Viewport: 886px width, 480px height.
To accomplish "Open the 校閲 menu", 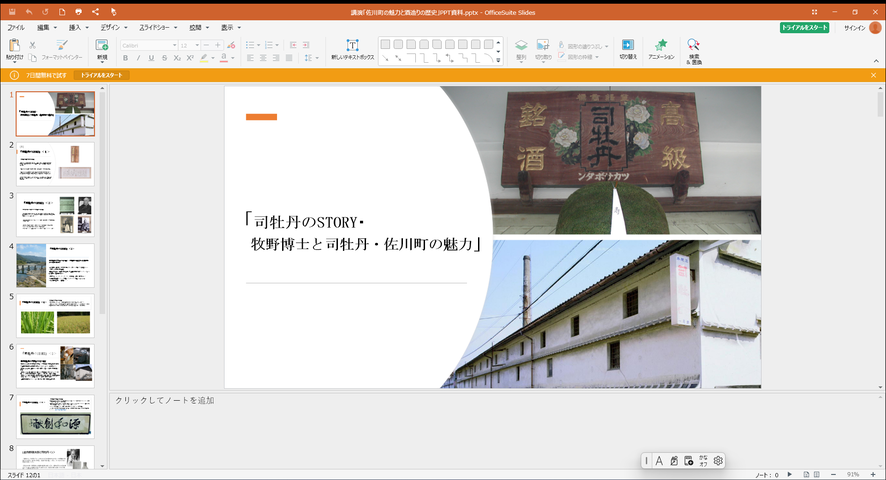I will [x=198, y=27].
